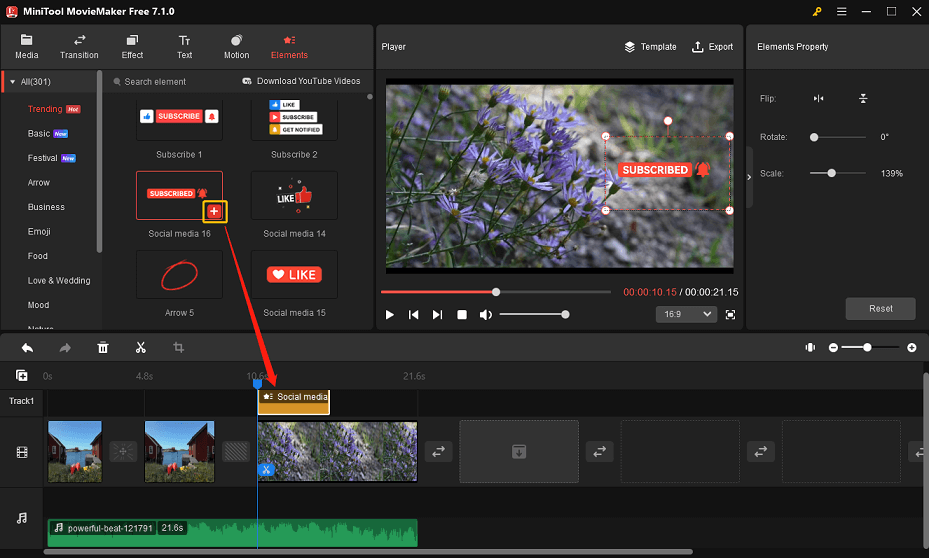The image size is (929, 558).
Task: Add Social media 16 with plus icon
Action: pos(214,211)
